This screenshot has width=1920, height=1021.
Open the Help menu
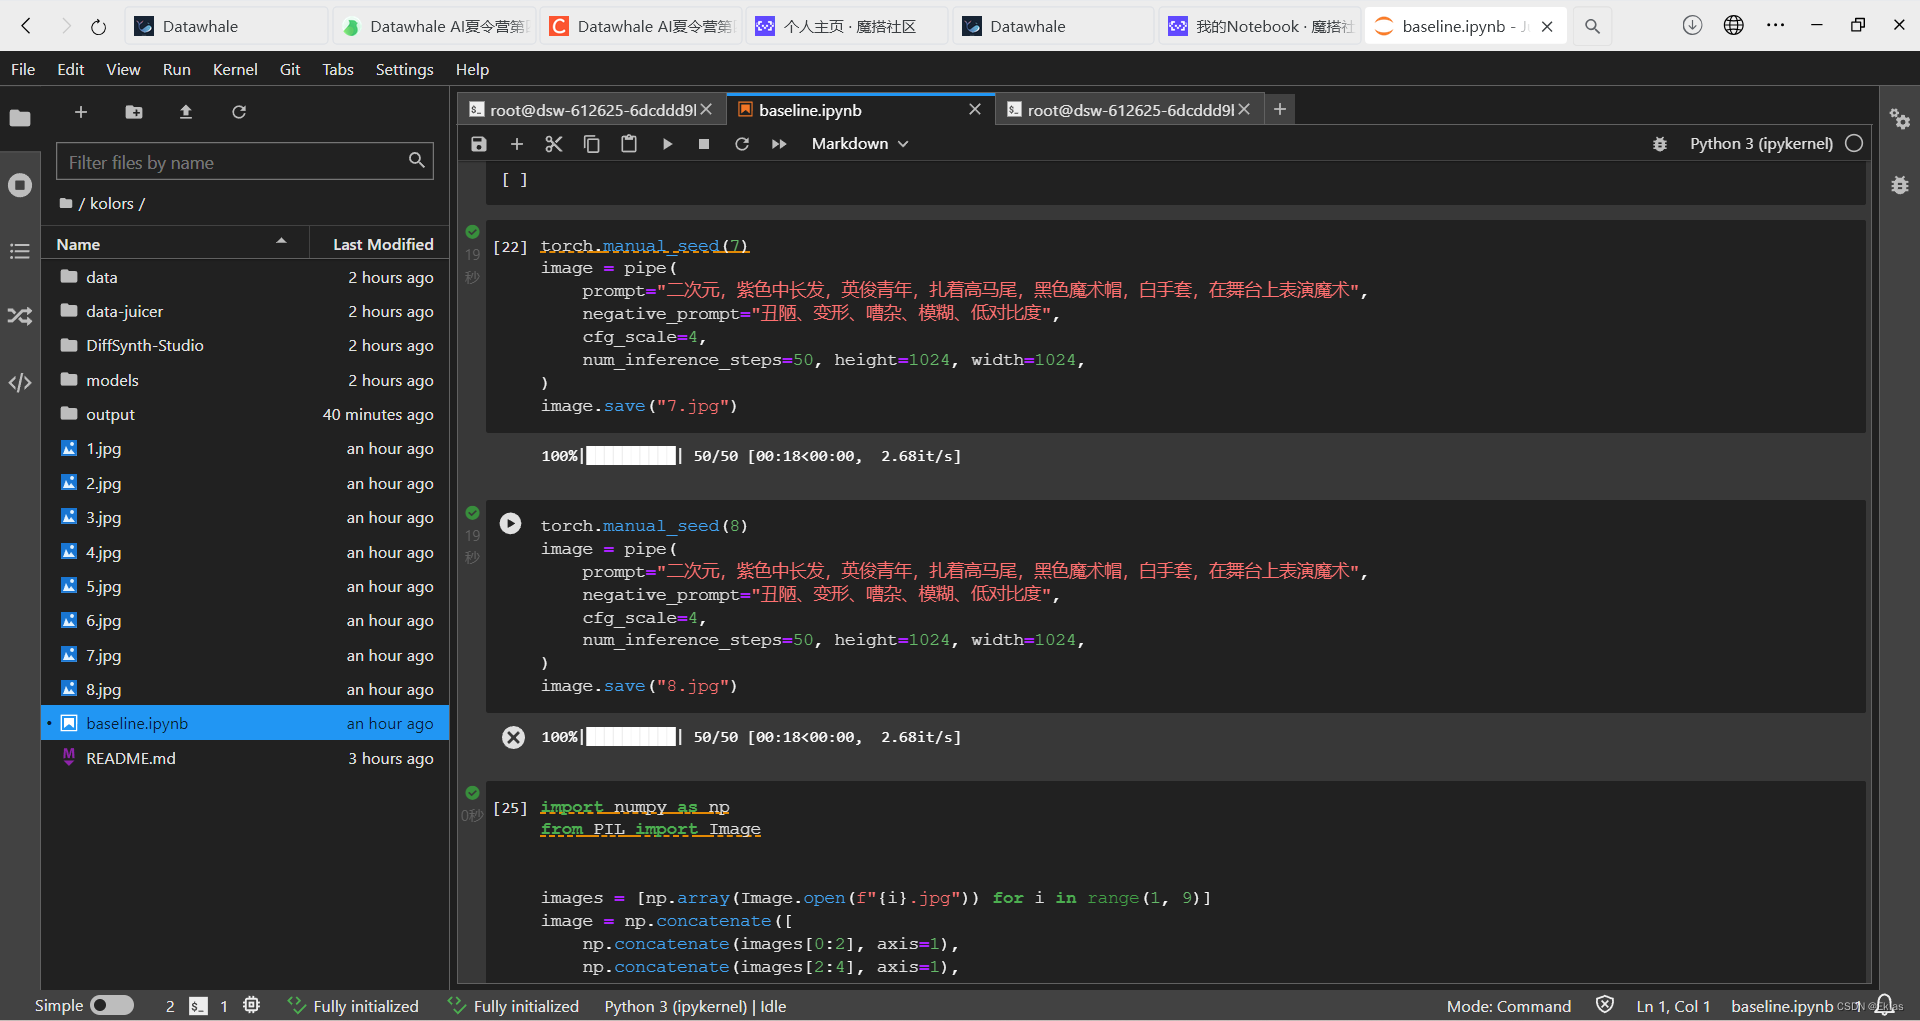click(x=472, y=69)
